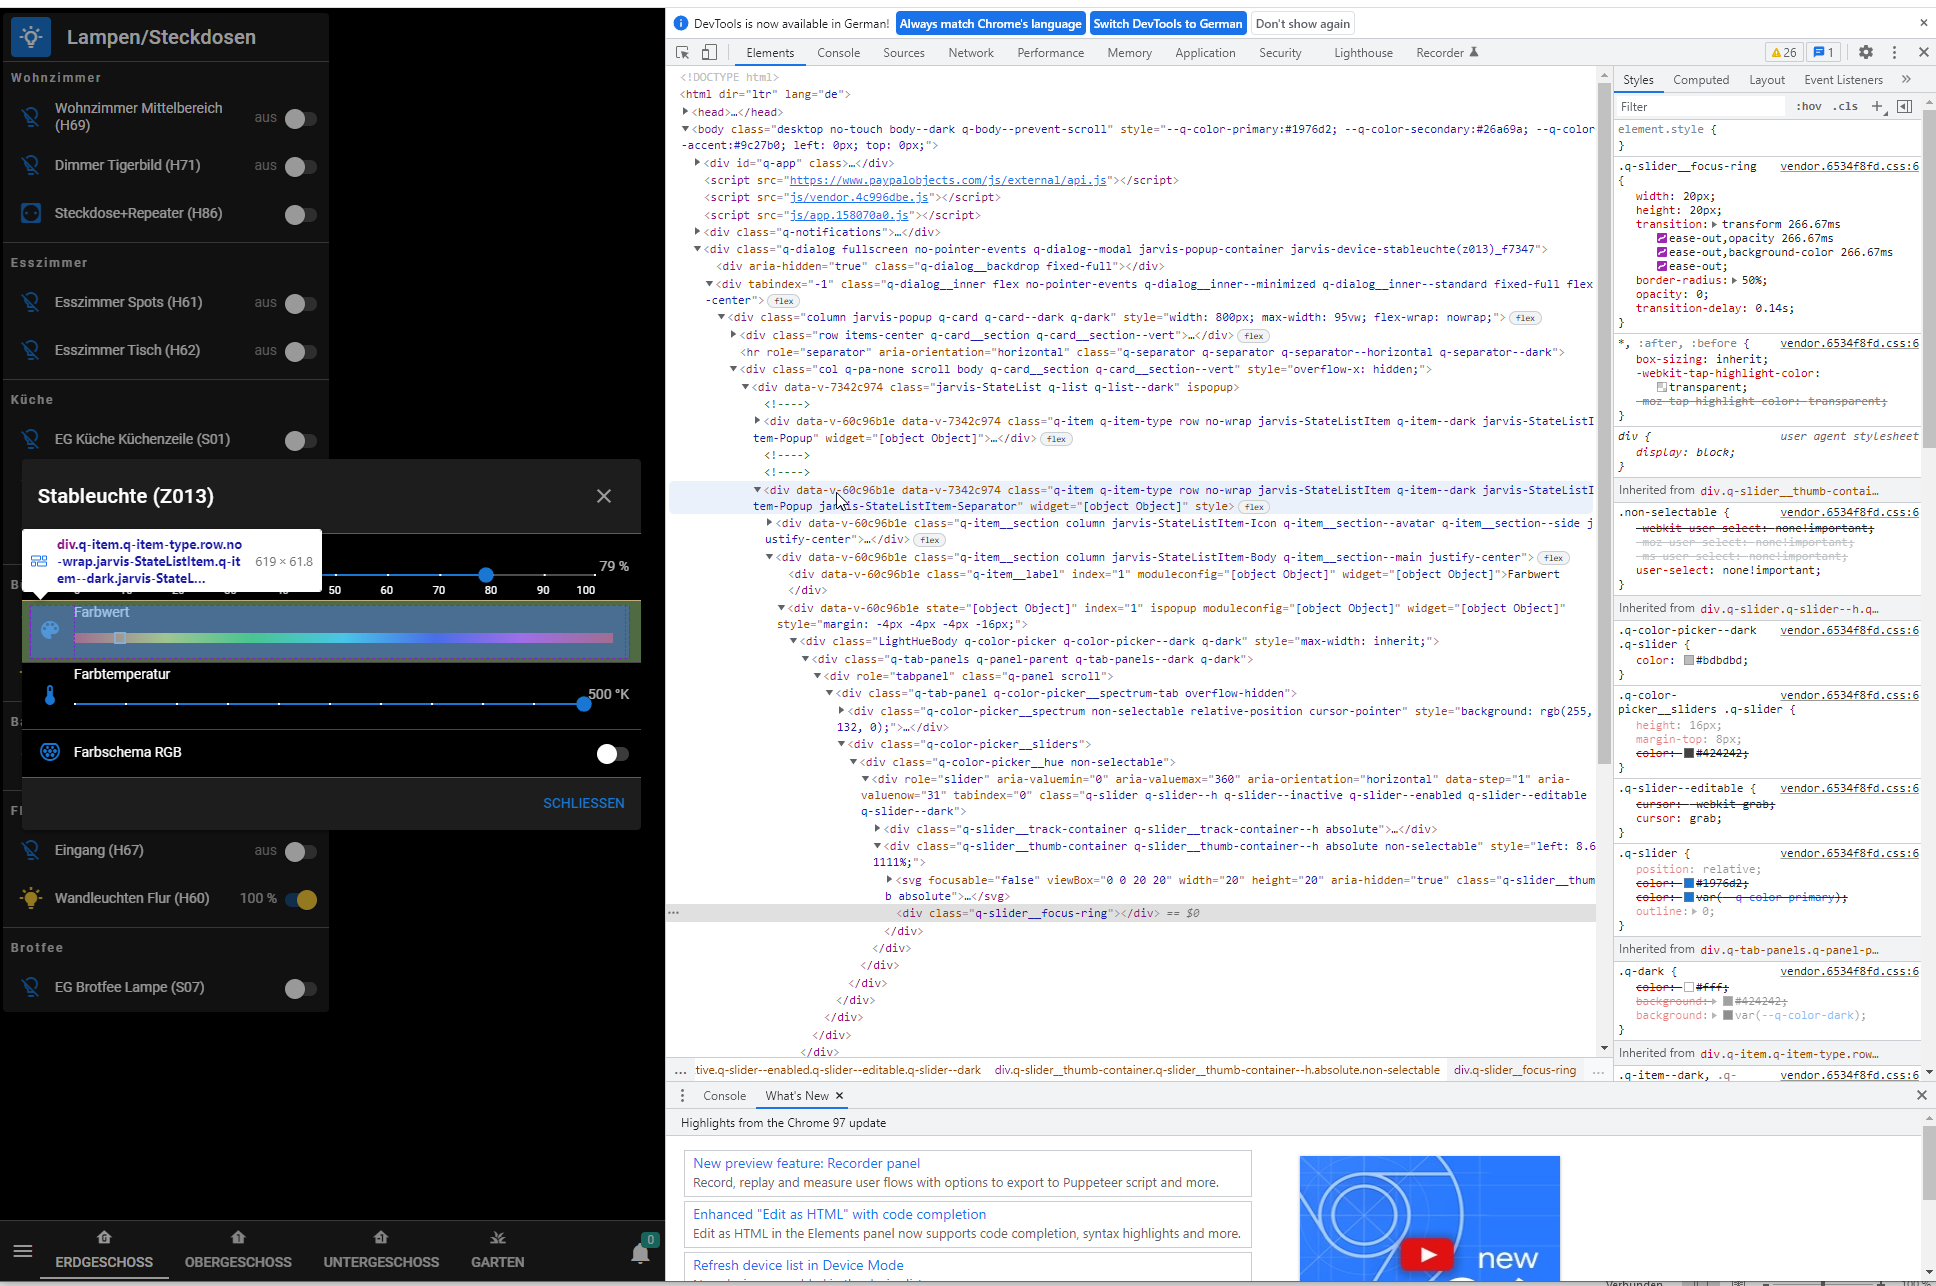The width and height of the screenshot is (1936, 1286).
Task: Toggle the Esszimmer Spots (H61) switch
Action: click(x=300, y=303)
